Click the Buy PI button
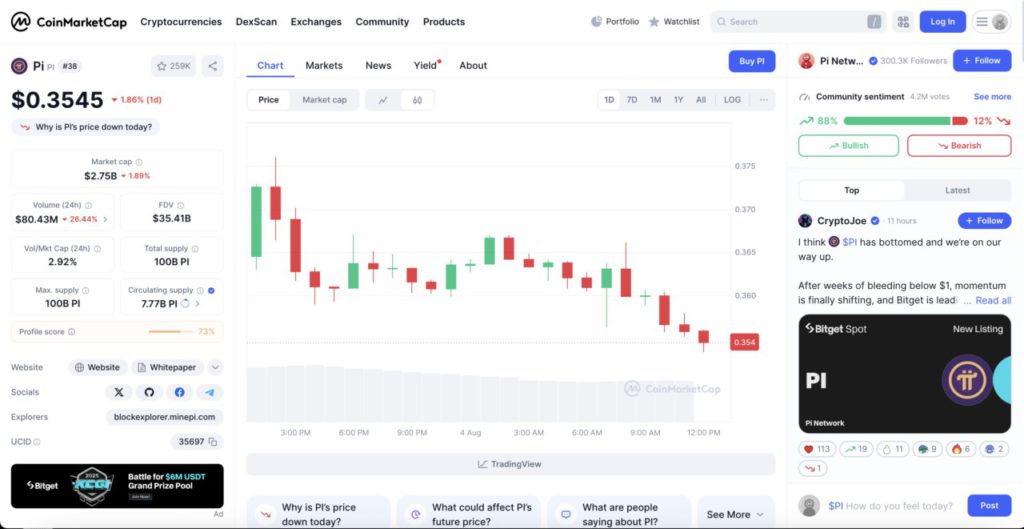1024x529 pixels. [x=751, y=61]
